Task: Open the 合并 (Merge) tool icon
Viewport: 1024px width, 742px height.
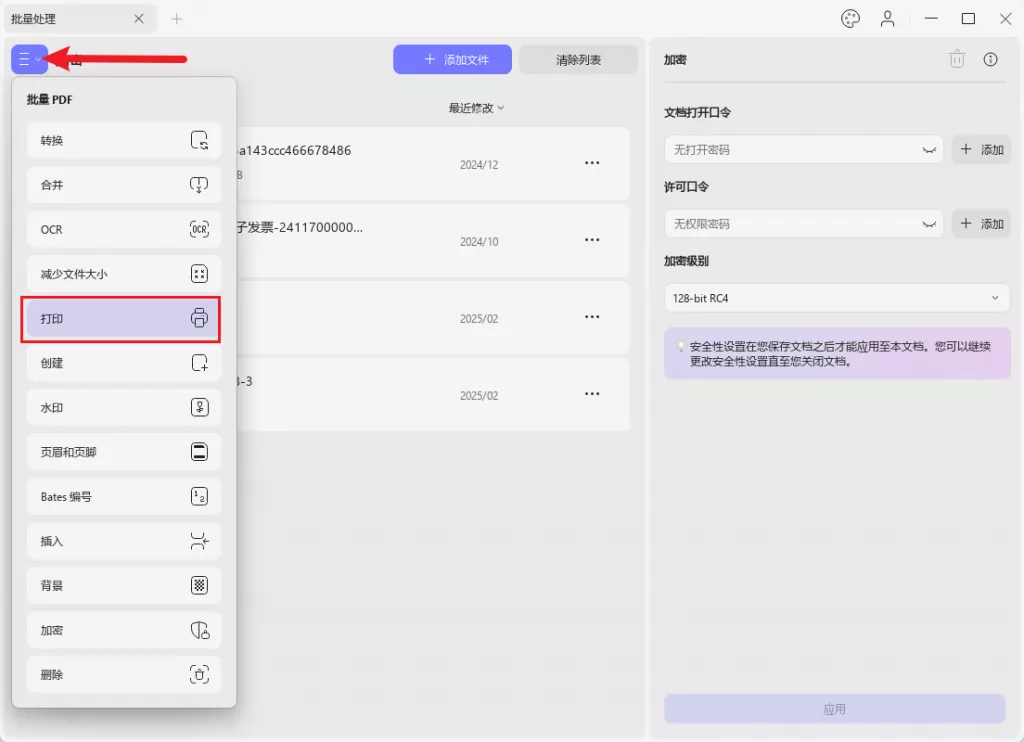Action: click(x=198, y=185)
